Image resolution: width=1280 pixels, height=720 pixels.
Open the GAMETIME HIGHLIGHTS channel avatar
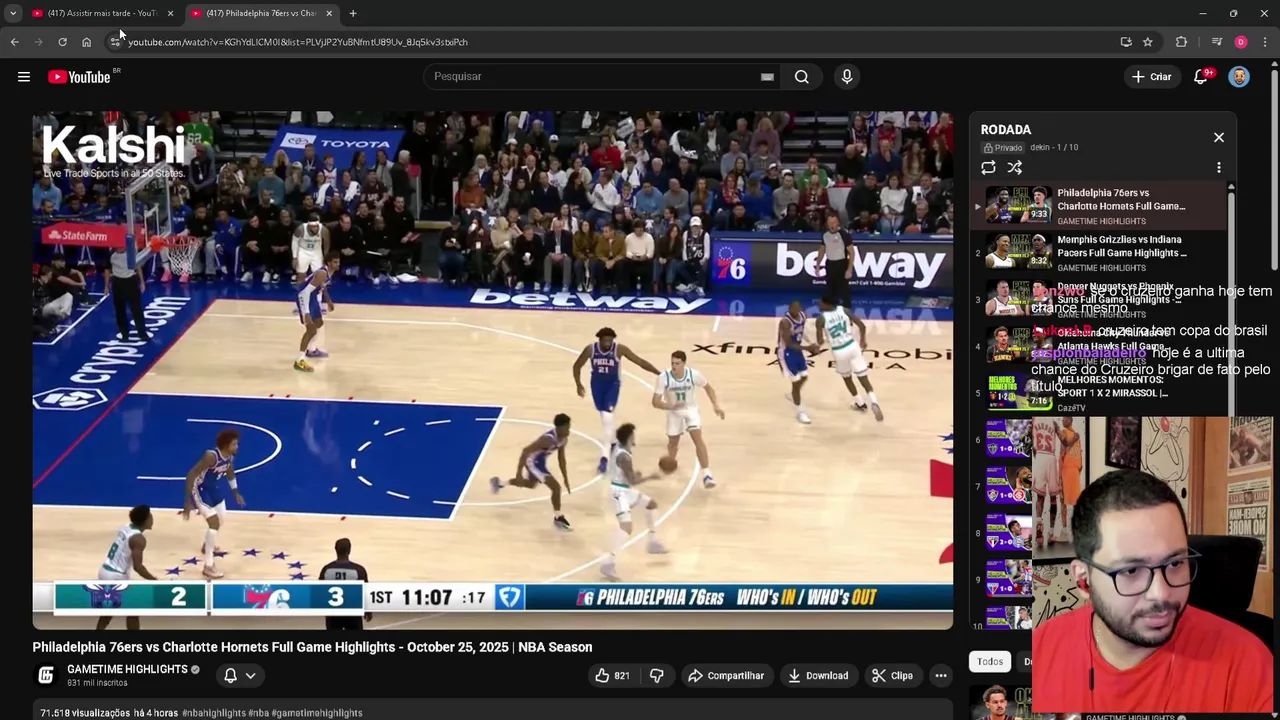(x=46, y=676)
